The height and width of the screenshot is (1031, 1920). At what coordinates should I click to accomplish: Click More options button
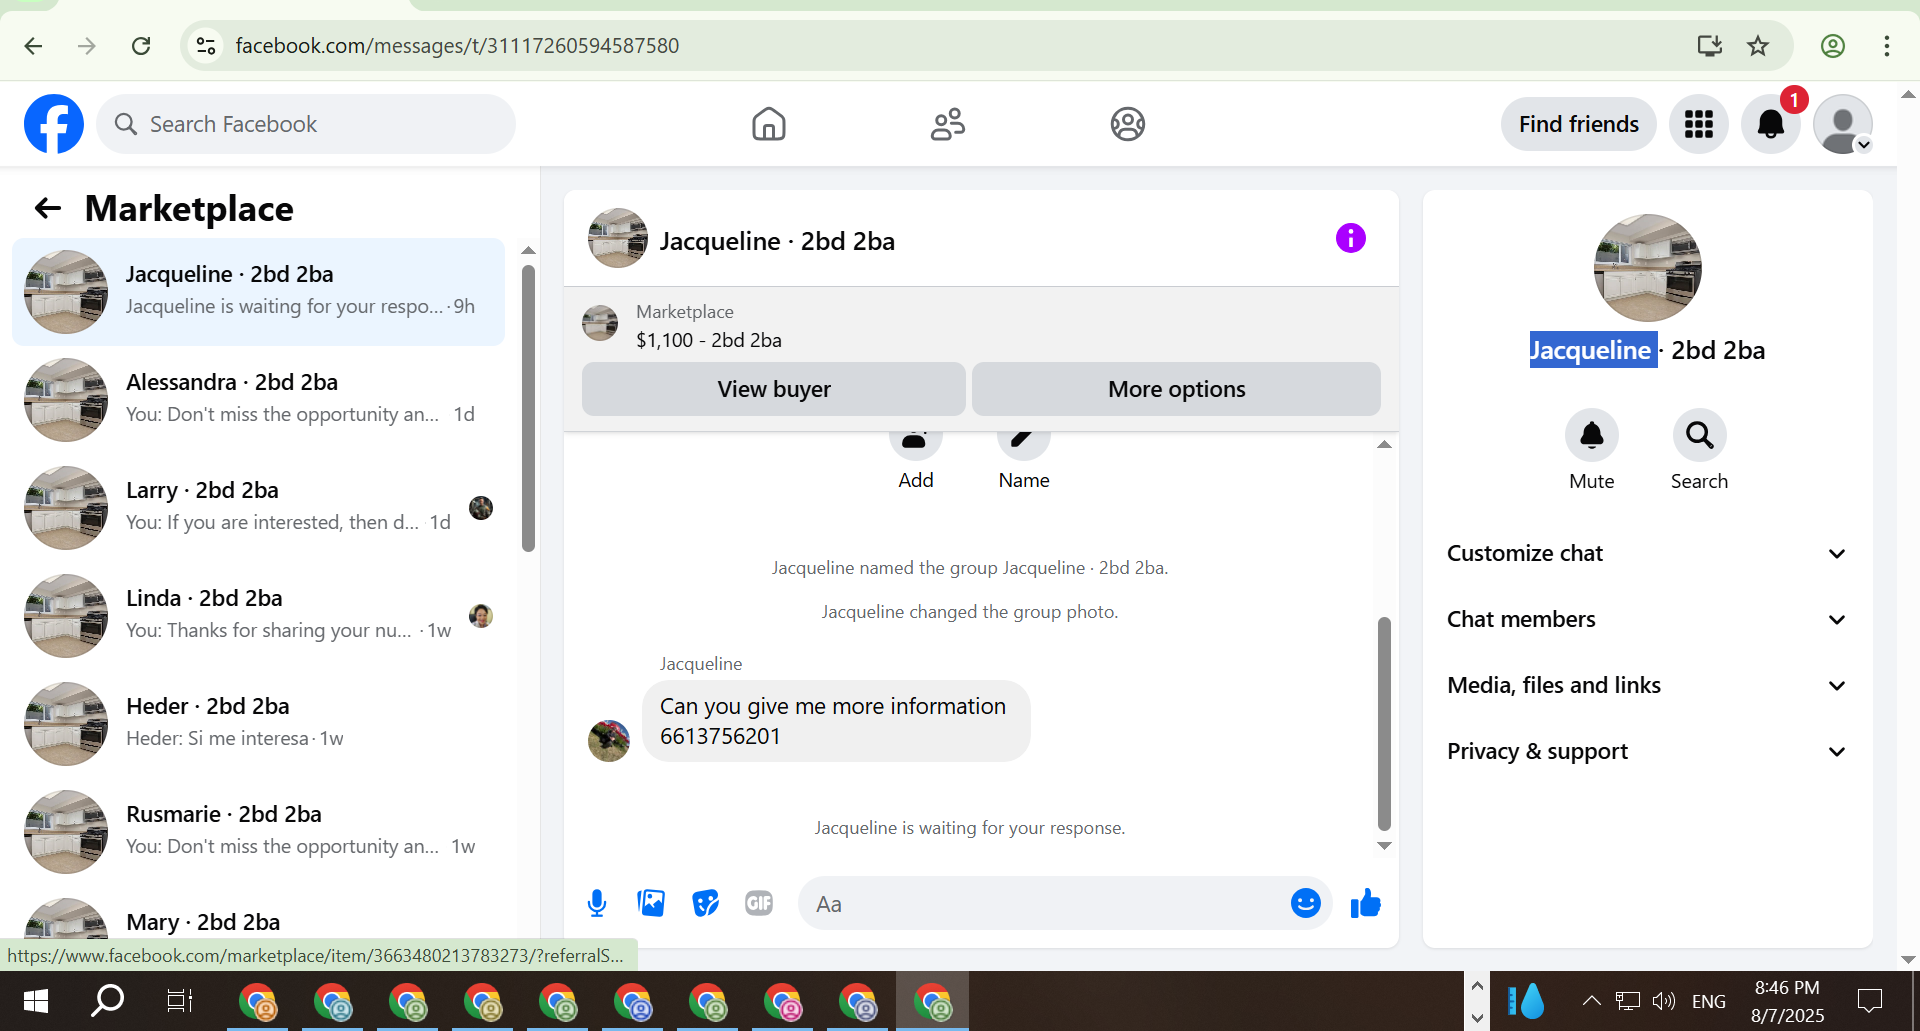pyautogui.click(x=1176, y=389)
